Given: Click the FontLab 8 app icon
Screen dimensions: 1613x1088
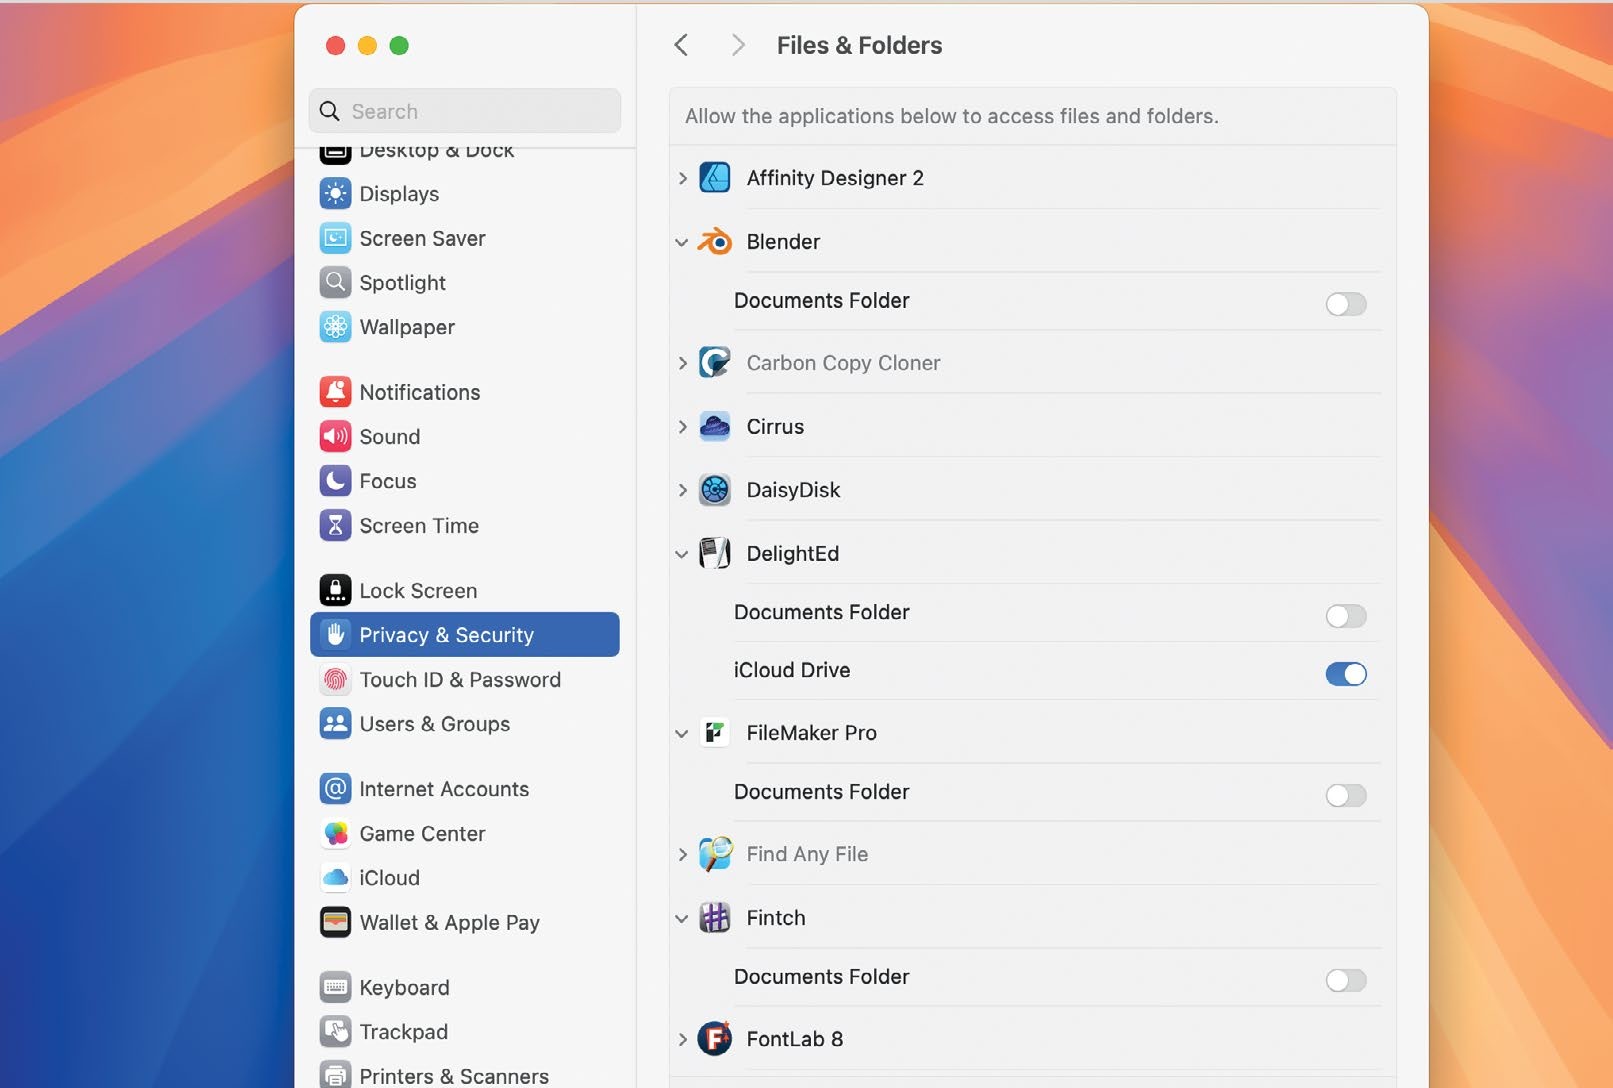Looking at the screenshot, I should (714, 1039).
